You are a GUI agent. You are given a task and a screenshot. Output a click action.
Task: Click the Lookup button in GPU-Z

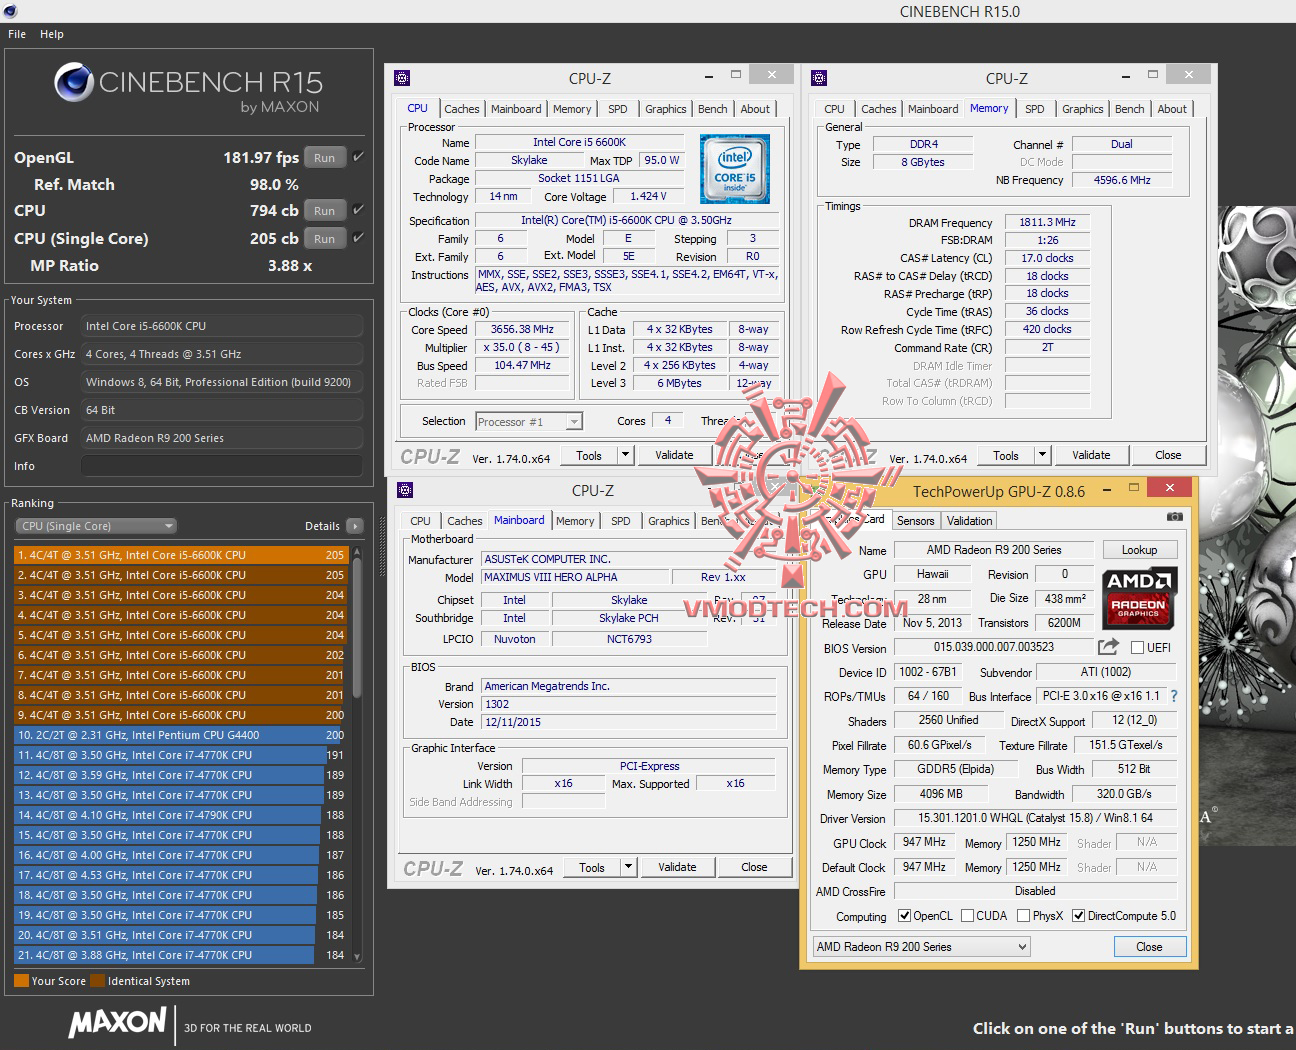click(1139, 550)
